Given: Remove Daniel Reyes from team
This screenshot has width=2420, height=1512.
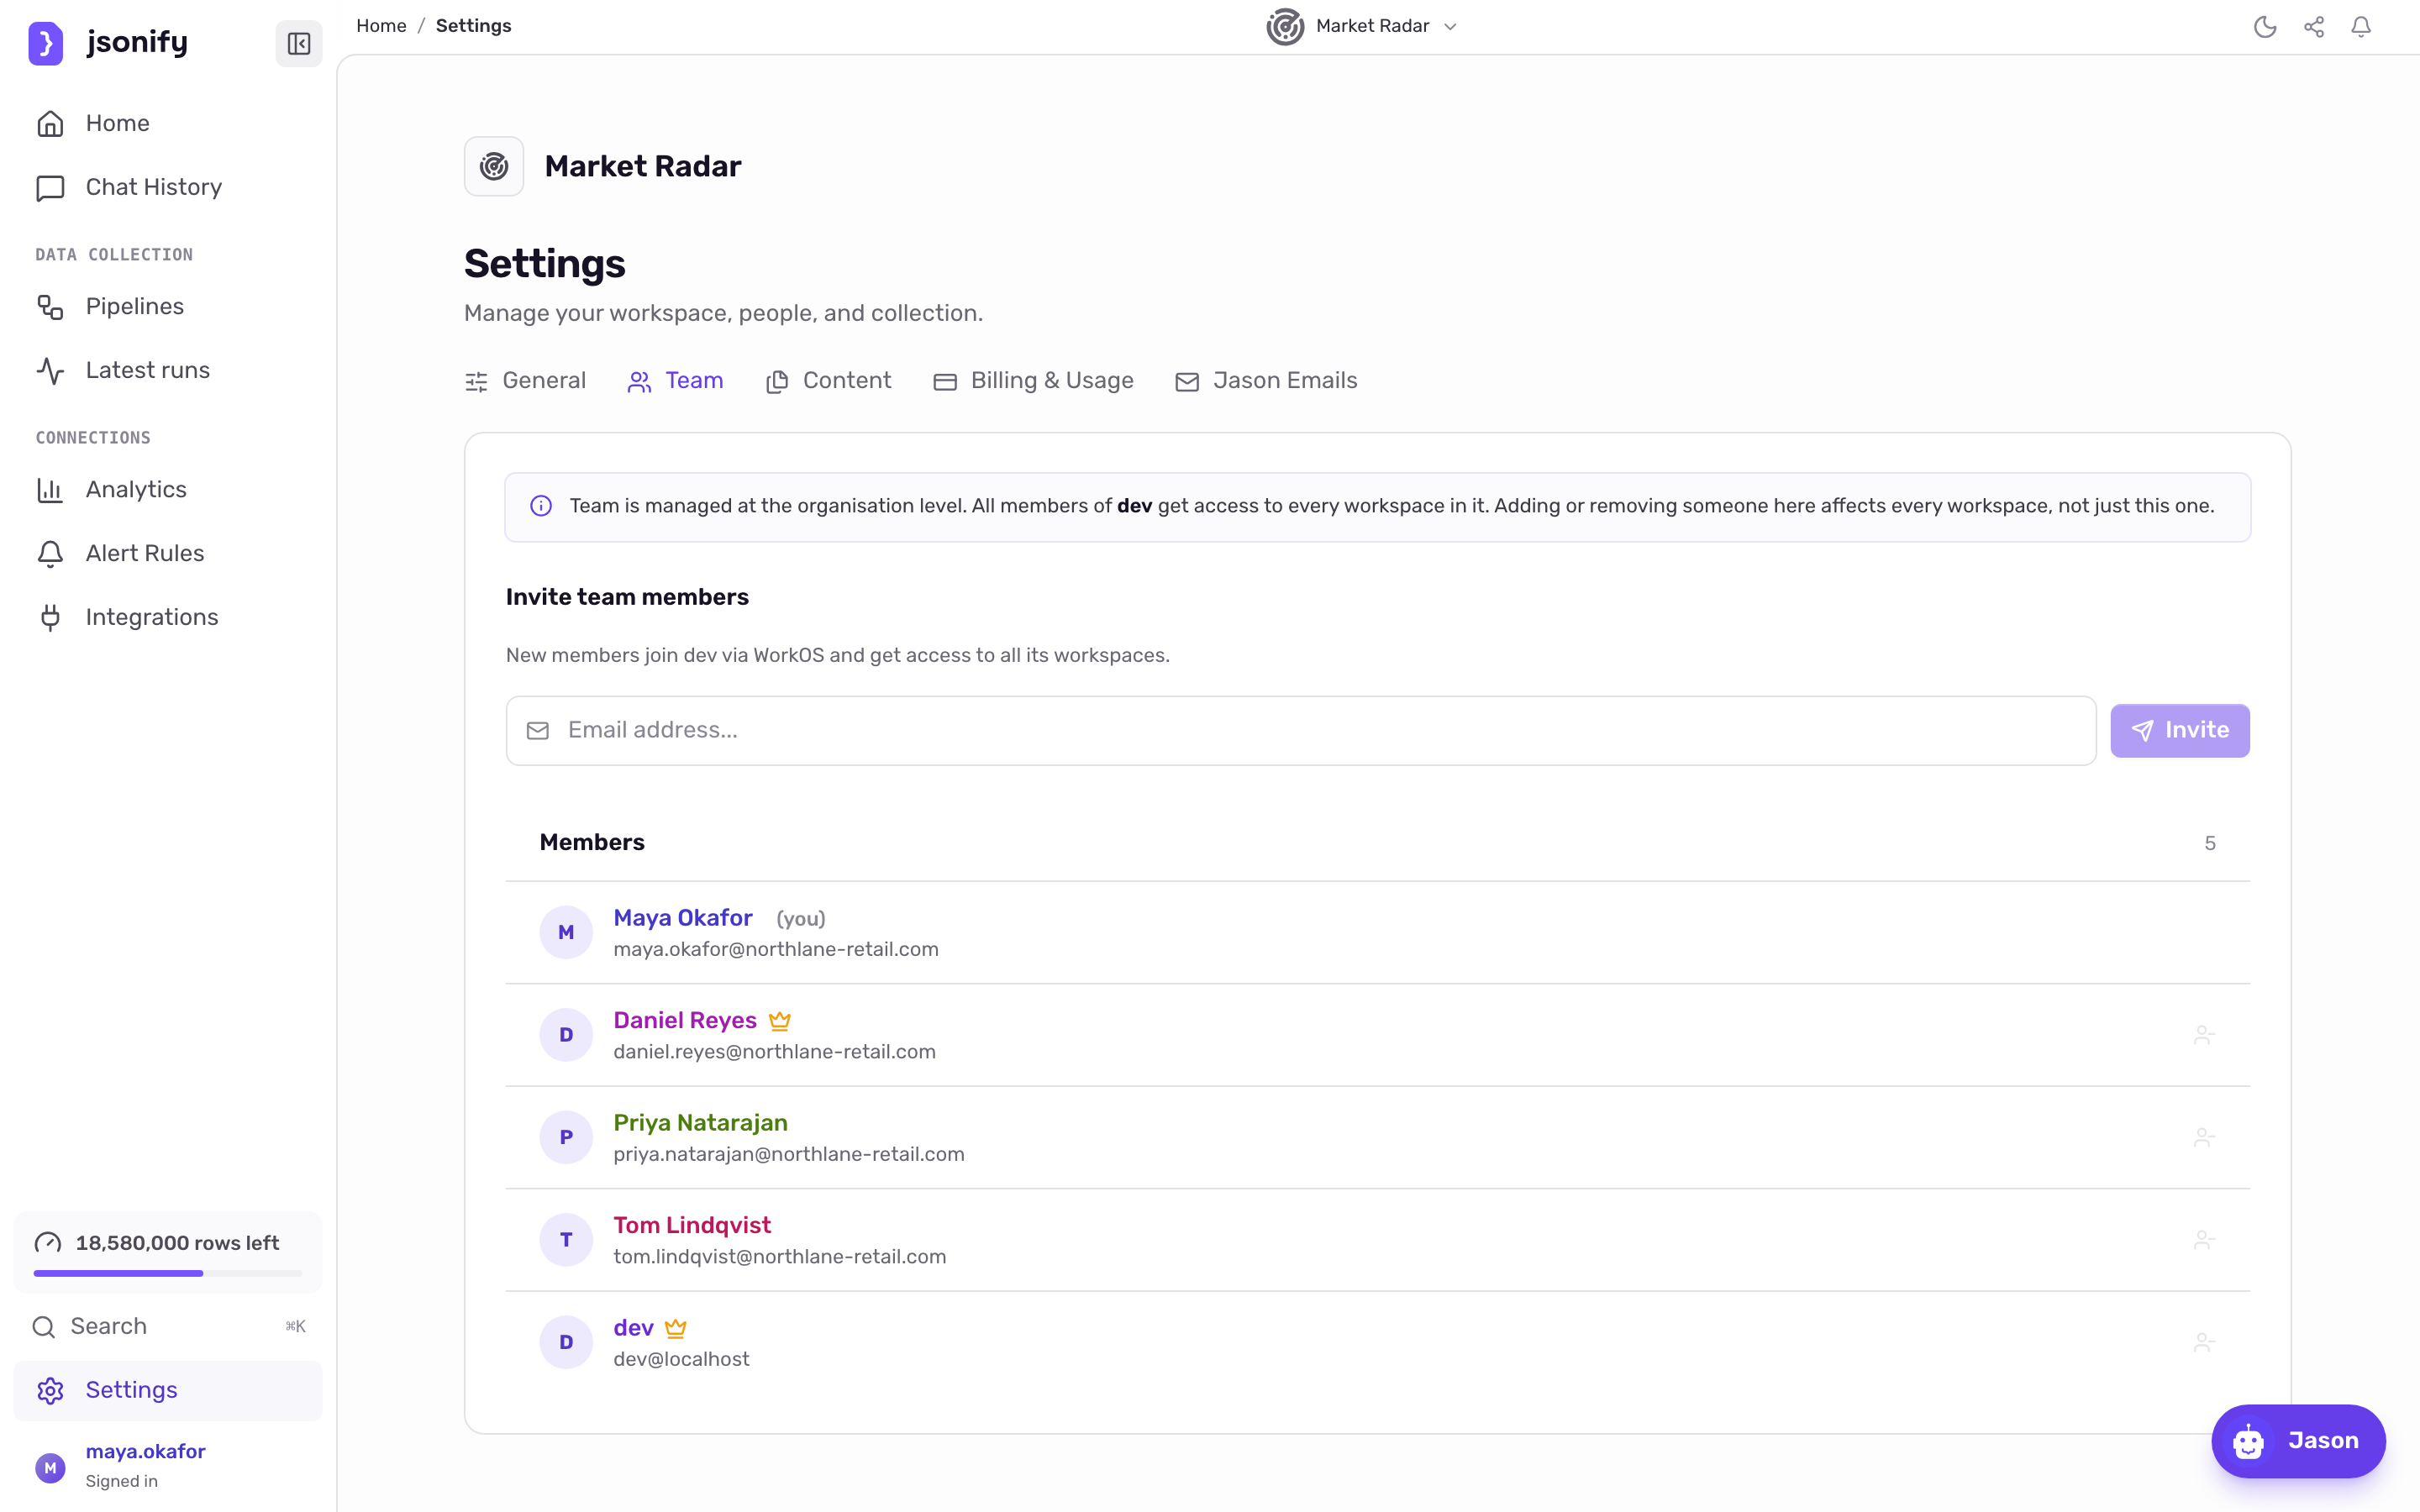Looking at the screenshot, I should pos(2204,1035).
